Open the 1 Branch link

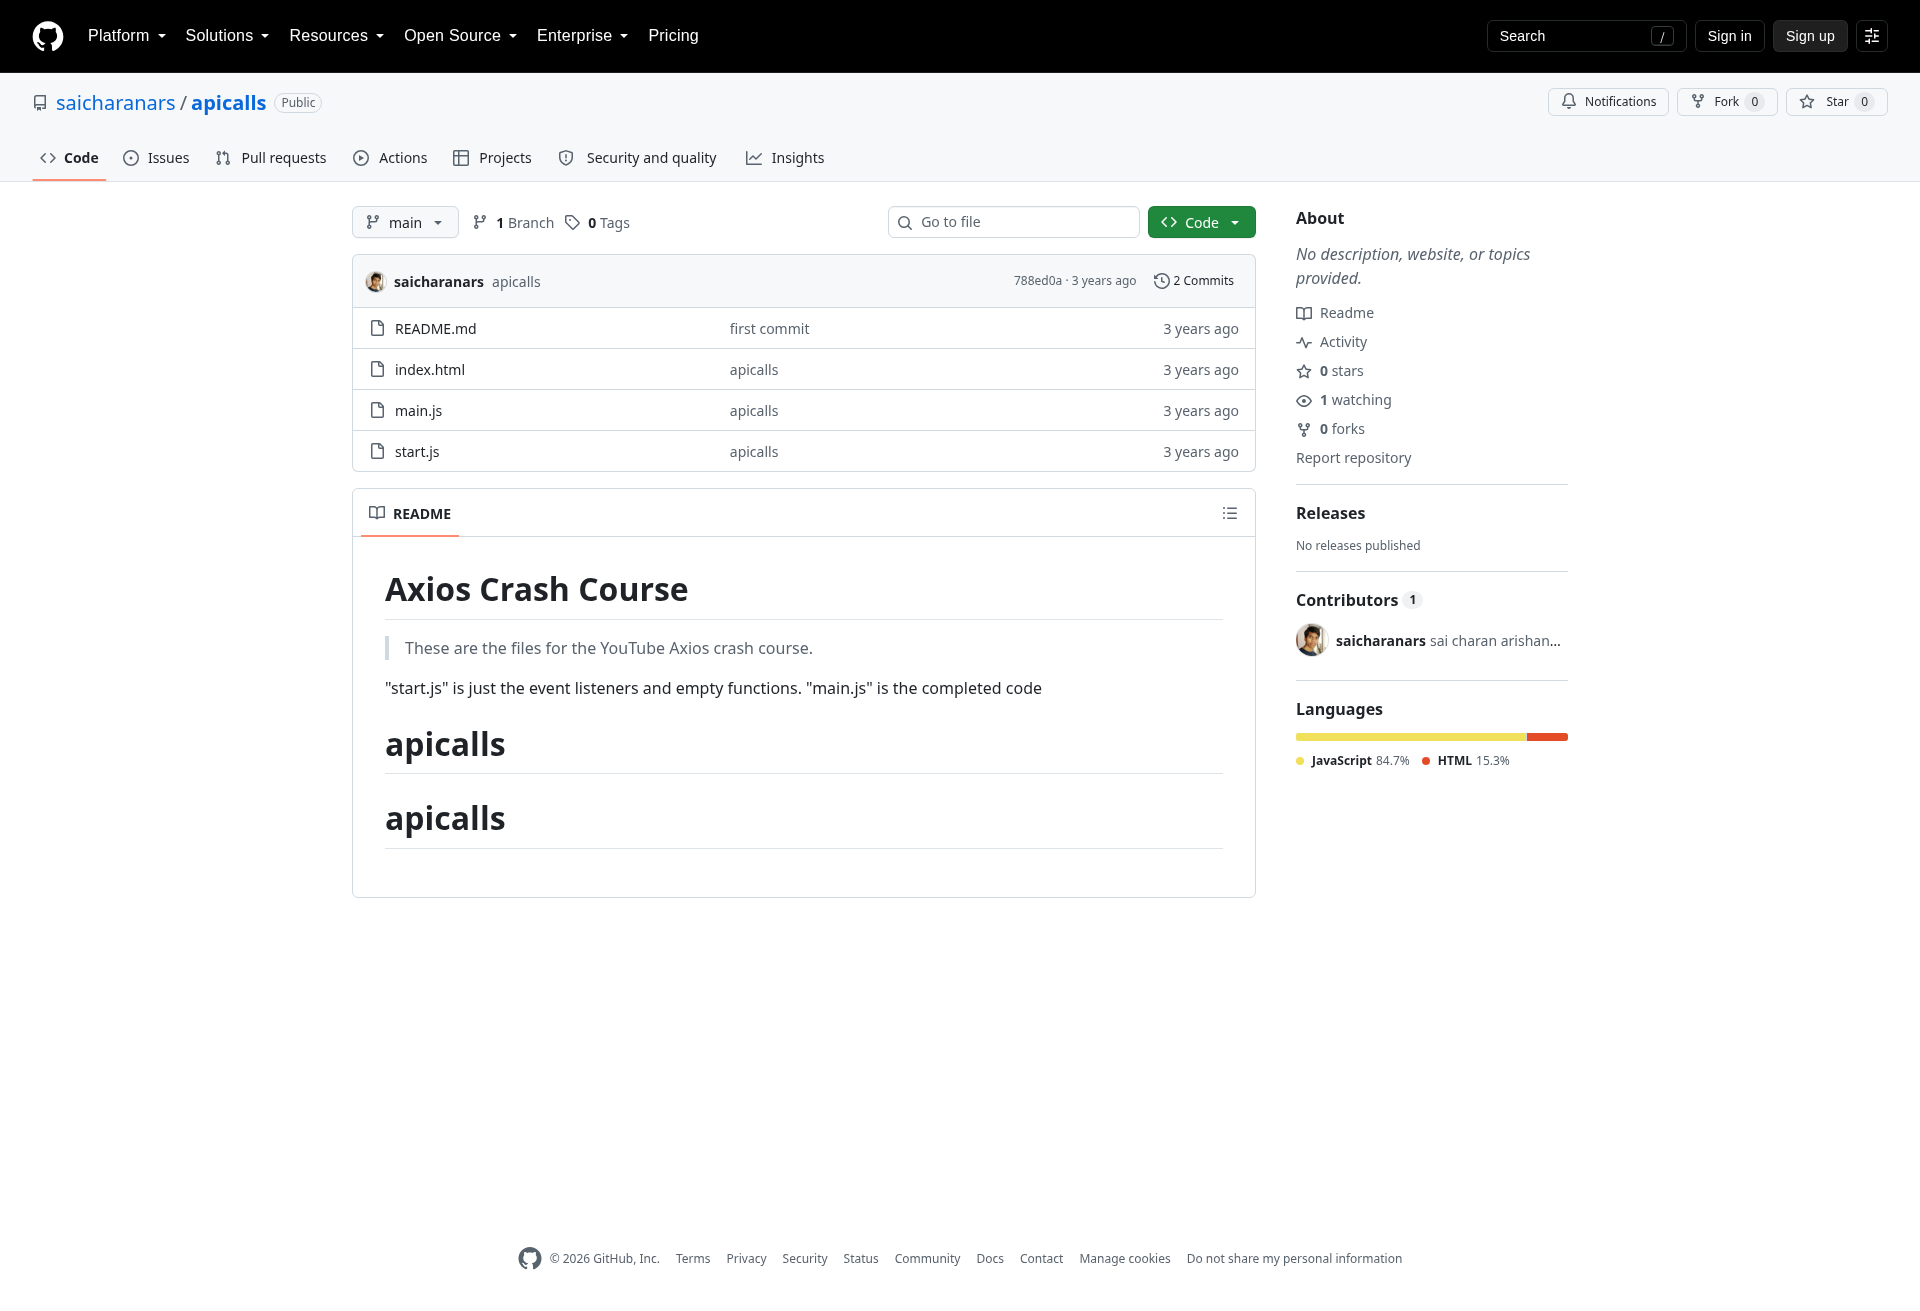[513, 223]
